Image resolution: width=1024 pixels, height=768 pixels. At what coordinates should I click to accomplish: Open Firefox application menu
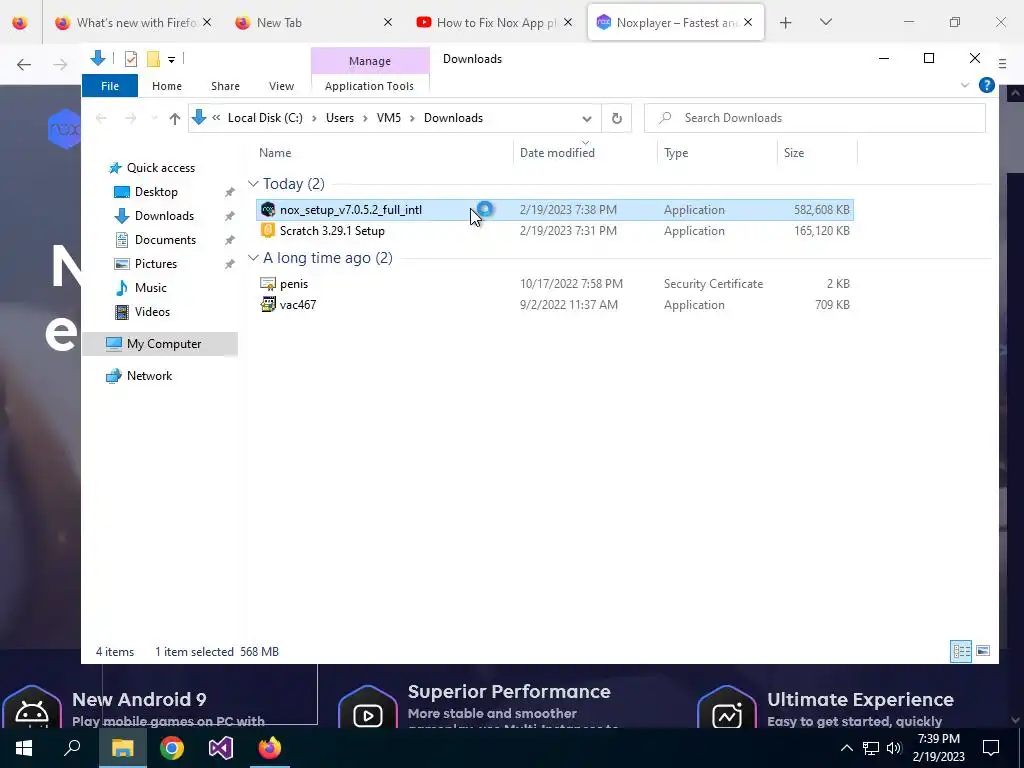click(x=1002, y=64)
